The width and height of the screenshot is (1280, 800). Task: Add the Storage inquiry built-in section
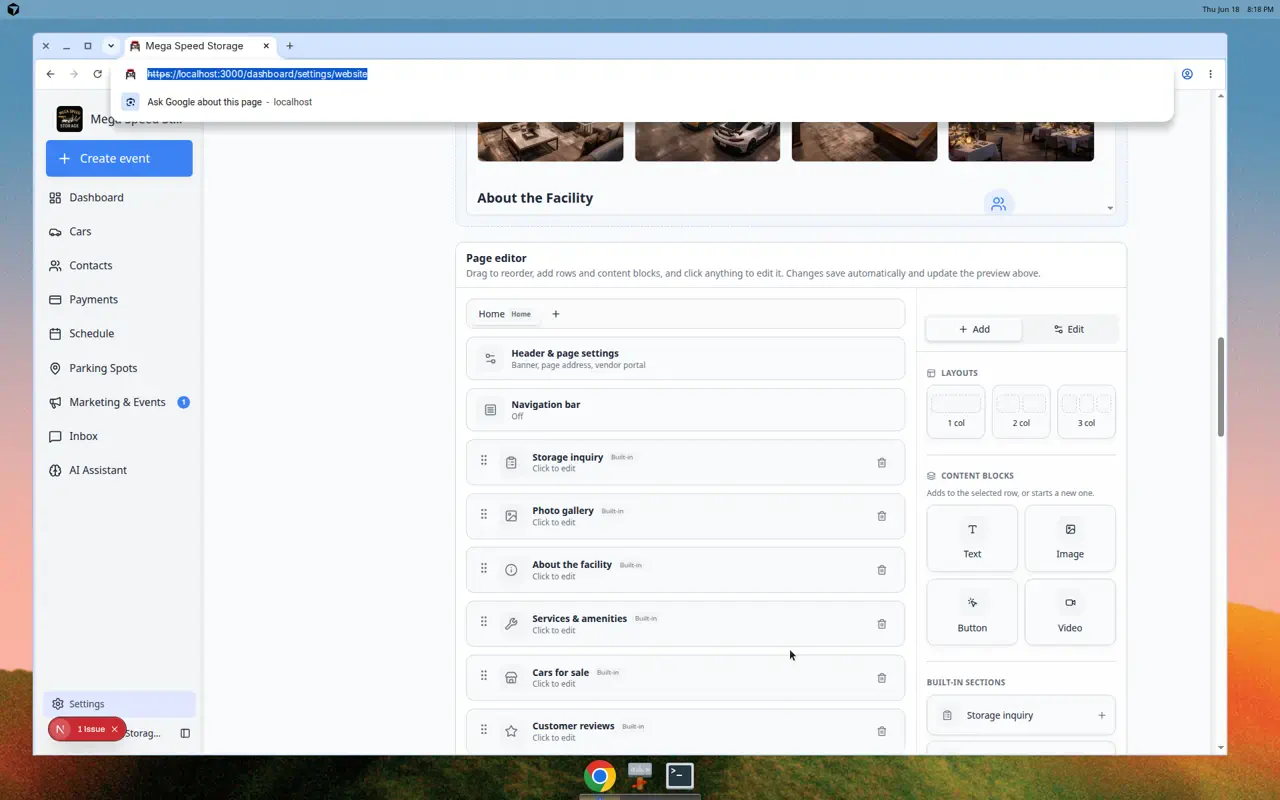(1020, 715)
